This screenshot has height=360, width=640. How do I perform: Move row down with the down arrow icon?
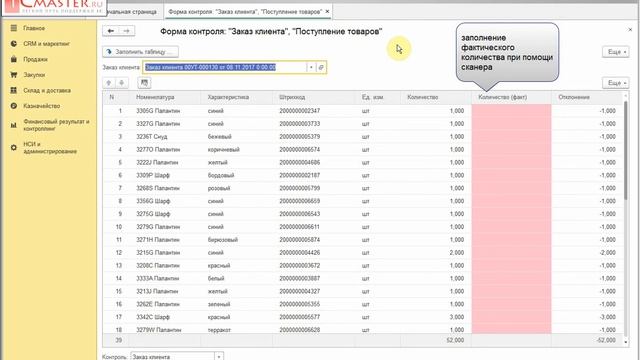[x=122, y=83]
